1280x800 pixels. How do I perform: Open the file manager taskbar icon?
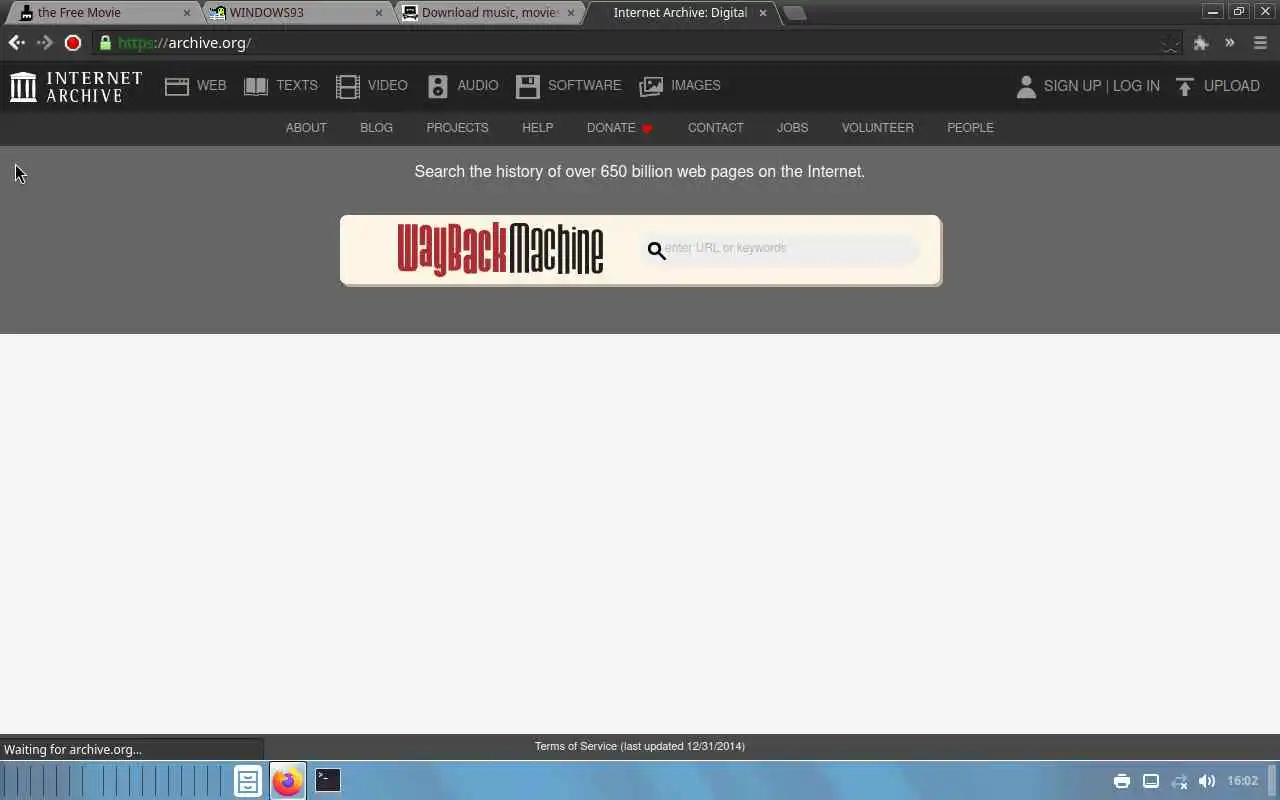pyautogui.click(x=248, y=781)
